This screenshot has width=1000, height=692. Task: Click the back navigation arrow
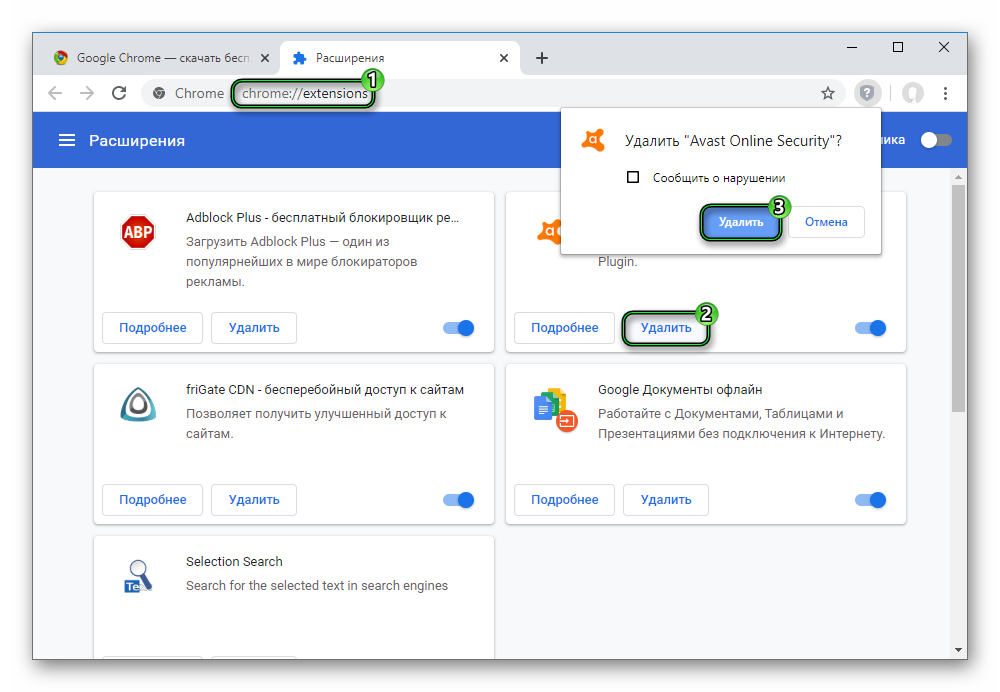55,93
